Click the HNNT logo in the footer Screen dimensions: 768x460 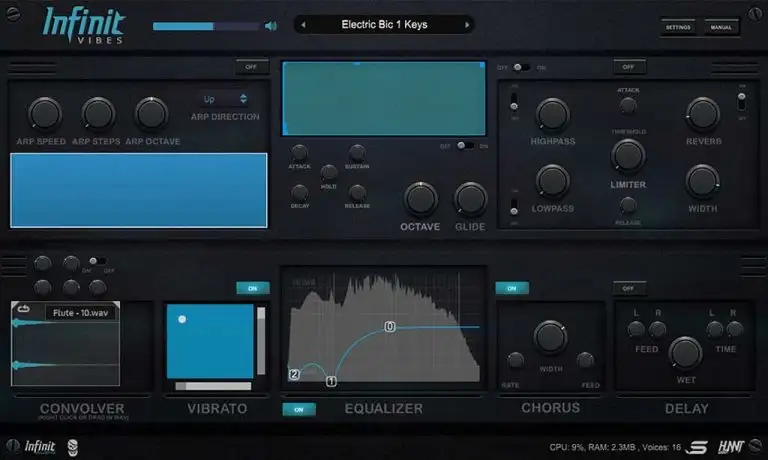tap(731, 446)
